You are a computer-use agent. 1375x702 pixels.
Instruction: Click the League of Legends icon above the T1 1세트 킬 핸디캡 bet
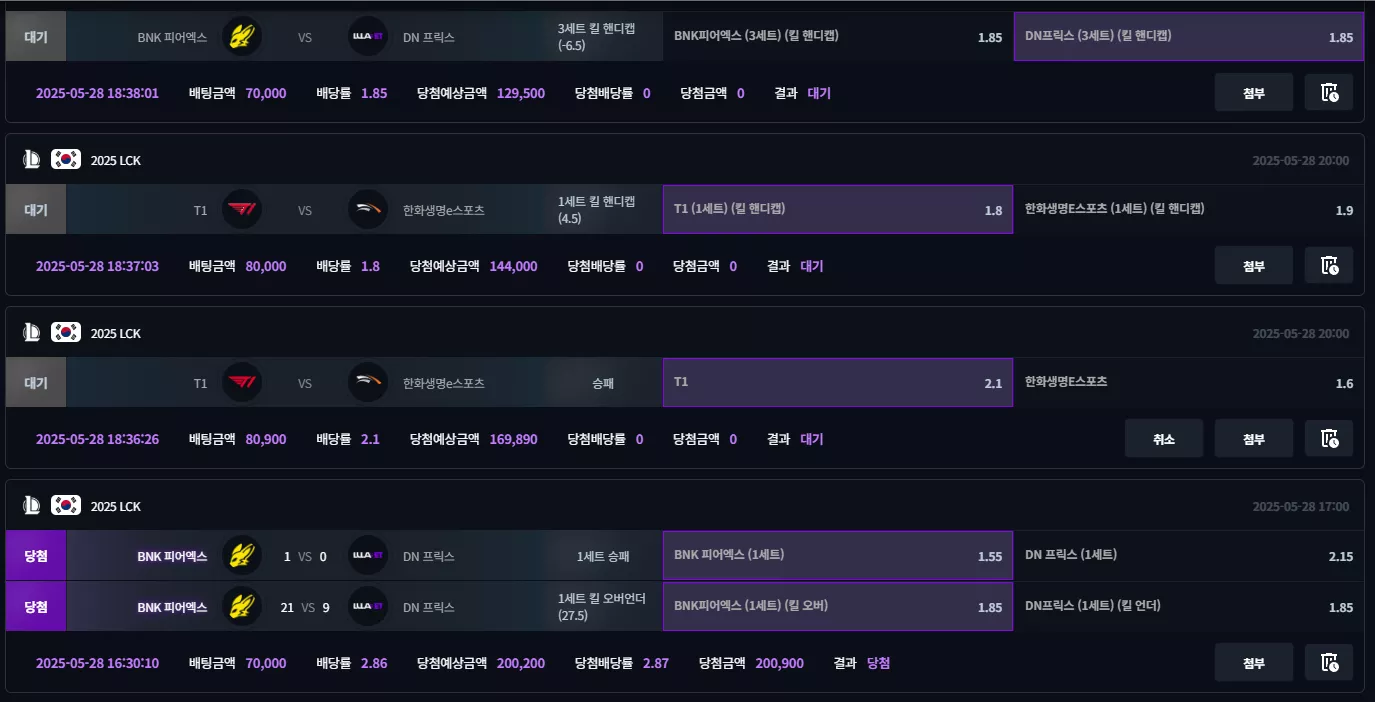point(31,160)
